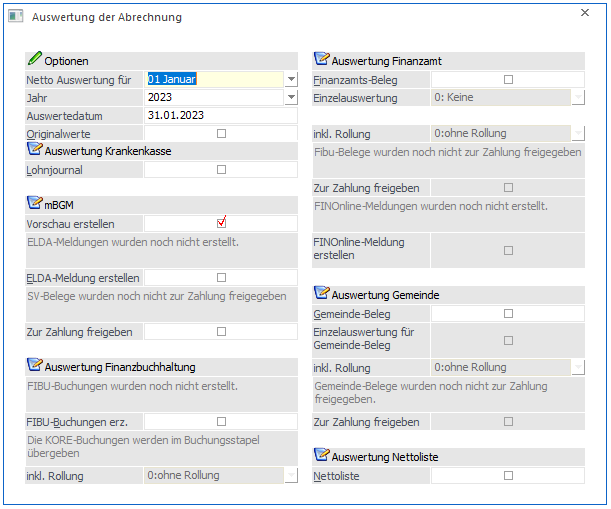Click the mBGM section icon
Screen dimensions: 611x509
pyautogui.click(x=35, y=203)
